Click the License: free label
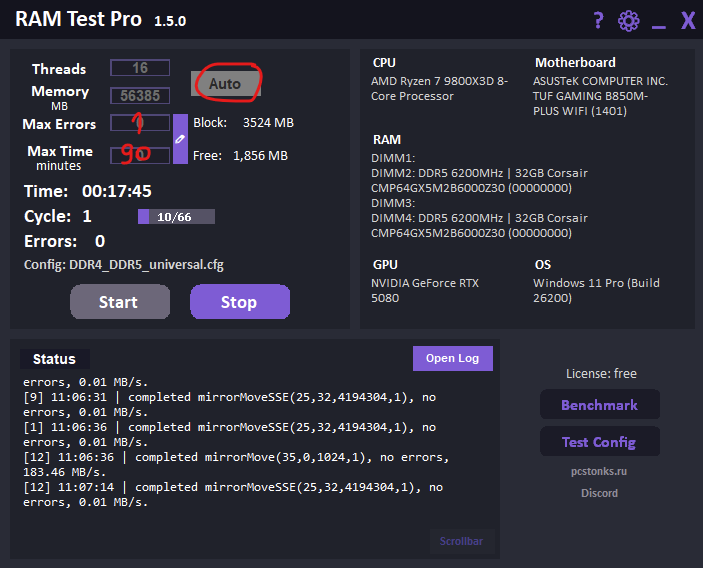 click(601, 373)
